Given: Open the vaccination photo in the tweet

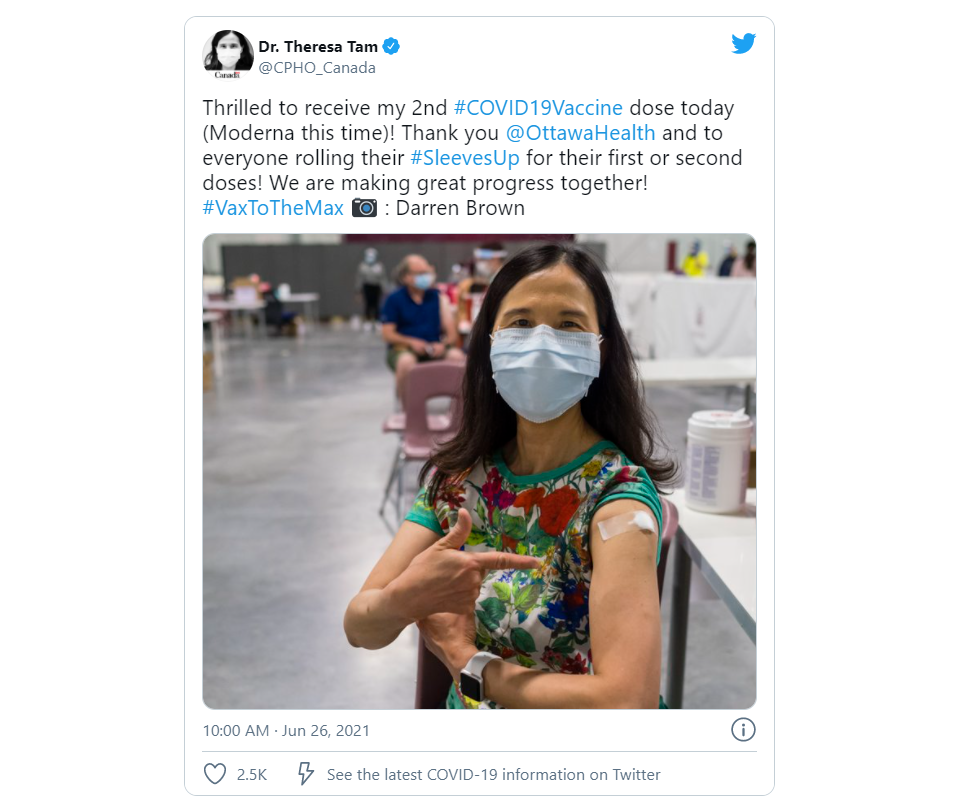Looking at the screenshot, I should 479,471.
